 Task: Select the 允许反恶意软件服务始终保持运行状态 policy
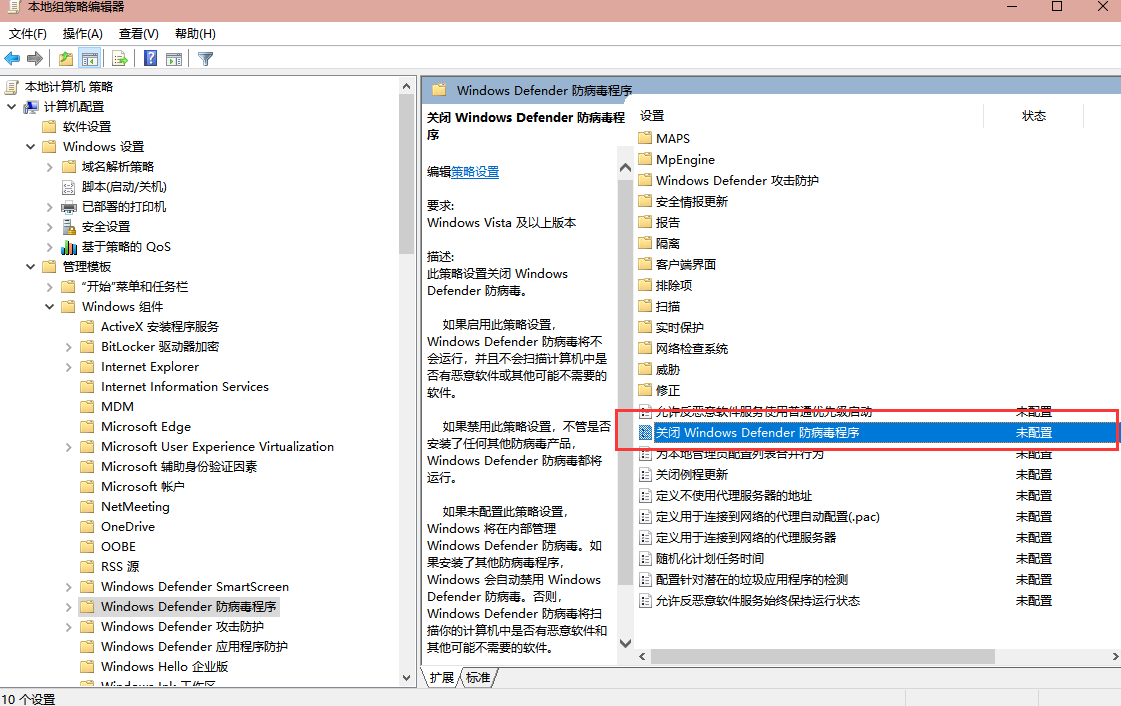pyautogui.click(x=757, y=600)
